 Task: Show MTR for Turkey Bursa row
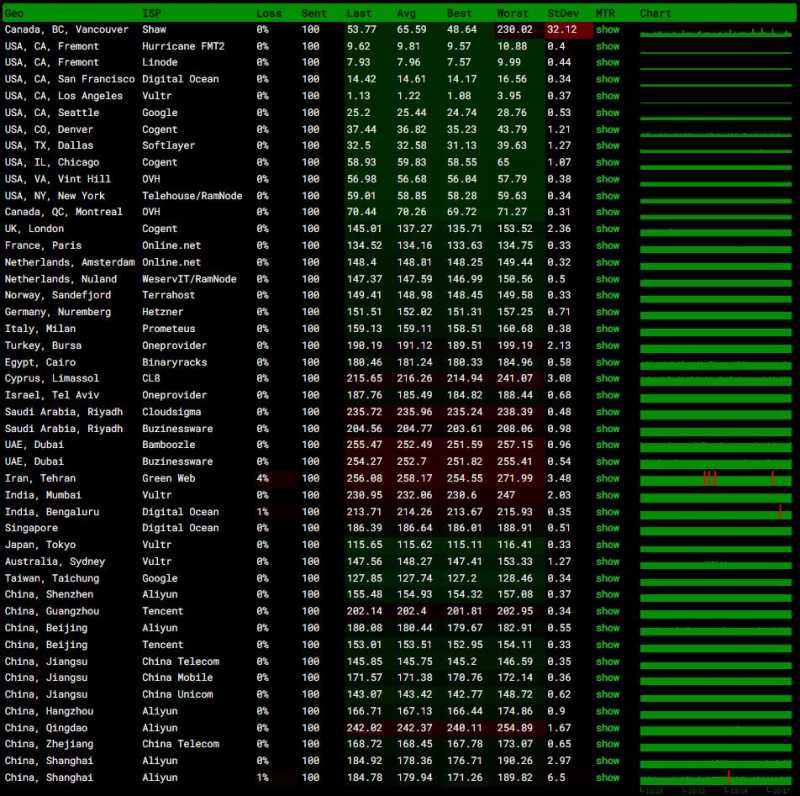click(x=607, y=345)
